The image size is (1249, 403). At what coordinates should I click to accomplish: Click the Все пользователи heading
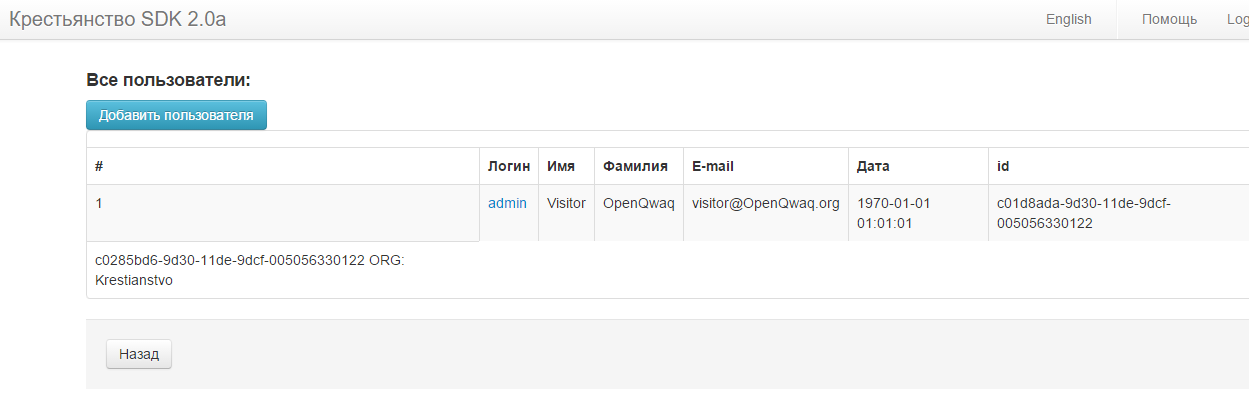coord(168,80)
